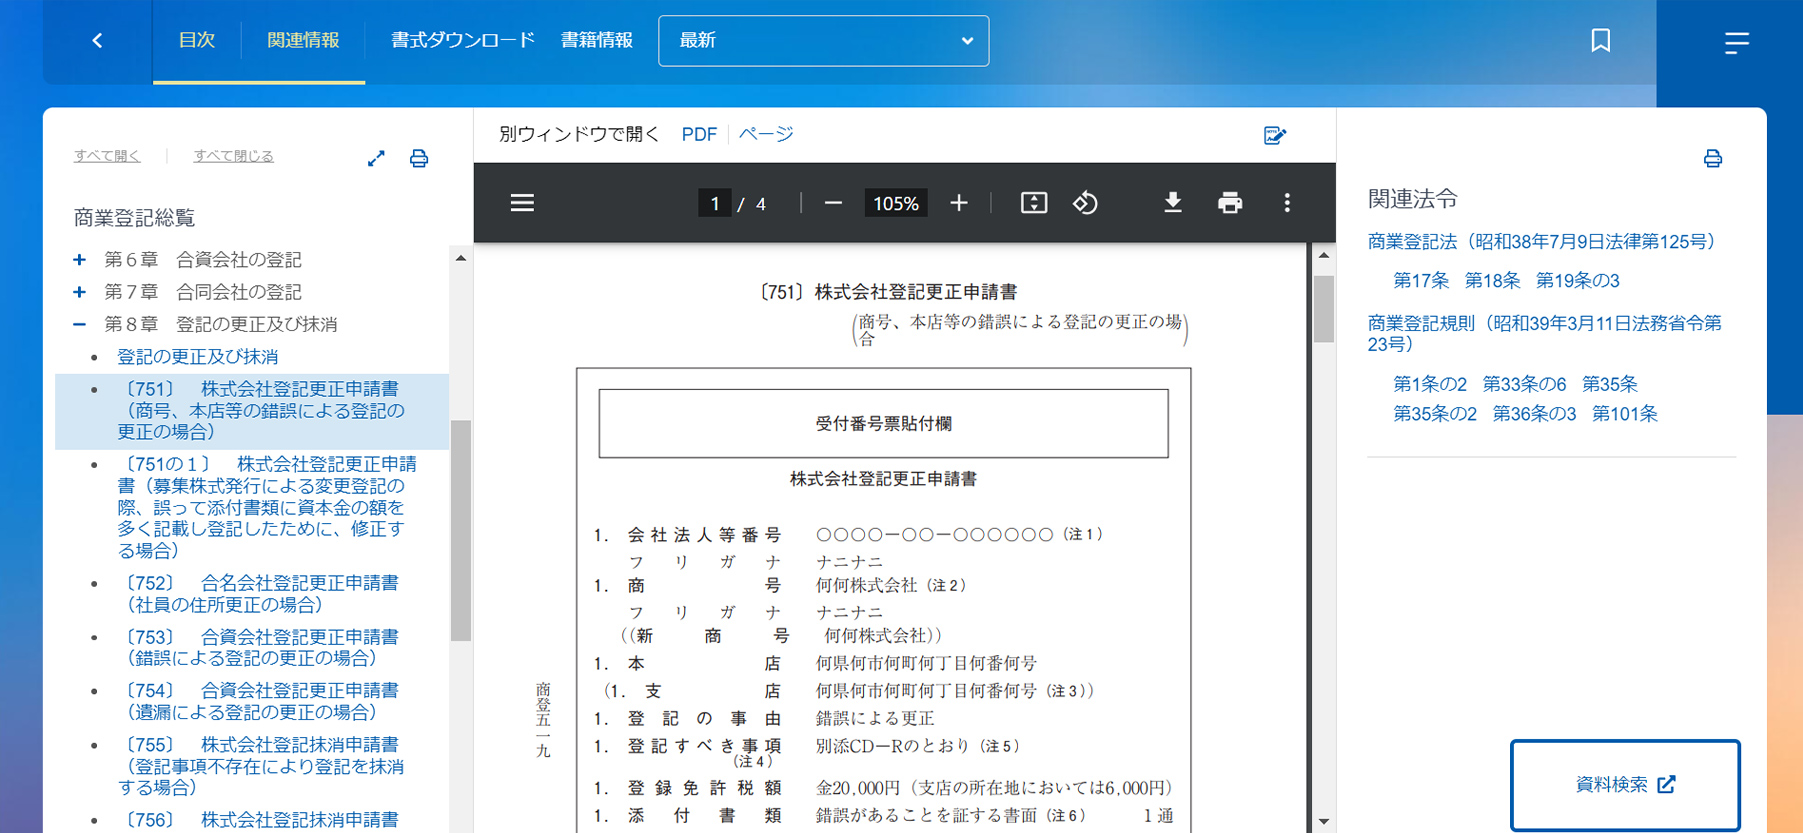The height and width of the screenshot is (833, 1803).
Task: Open 第35条の2 link
Action: [x=1435, y=414]
